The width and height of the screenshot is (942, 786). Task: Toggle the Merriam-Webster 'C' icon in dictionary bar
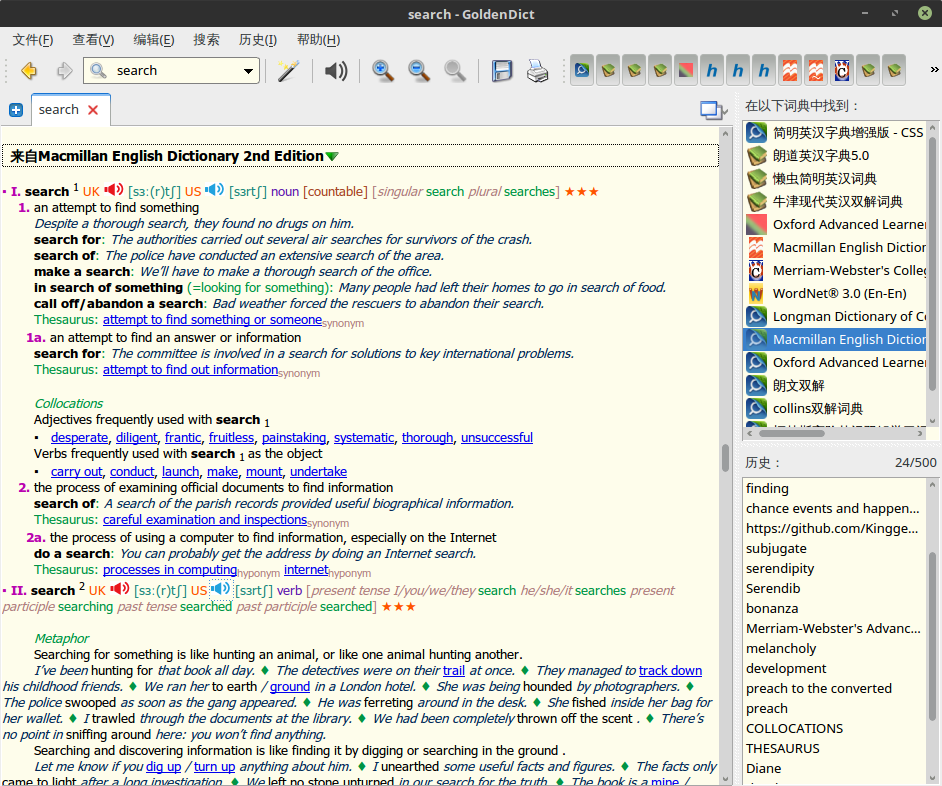841,70
